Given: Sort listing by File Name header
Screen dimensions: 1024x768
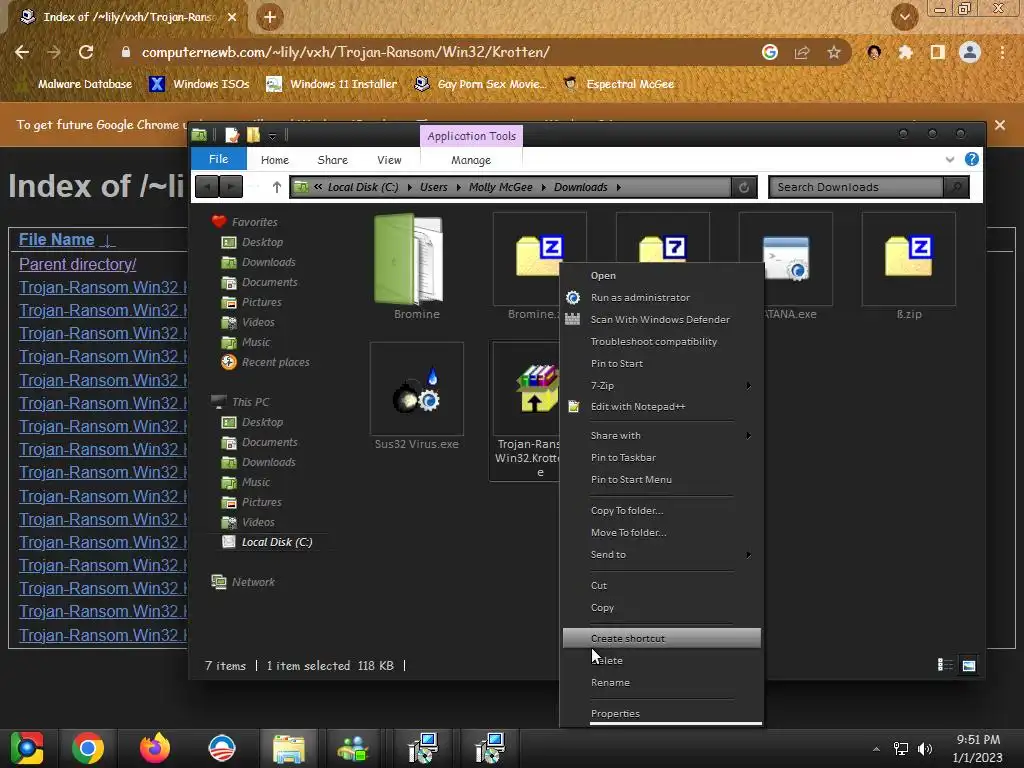Looking at the screenshot, I should coord(57,240).
